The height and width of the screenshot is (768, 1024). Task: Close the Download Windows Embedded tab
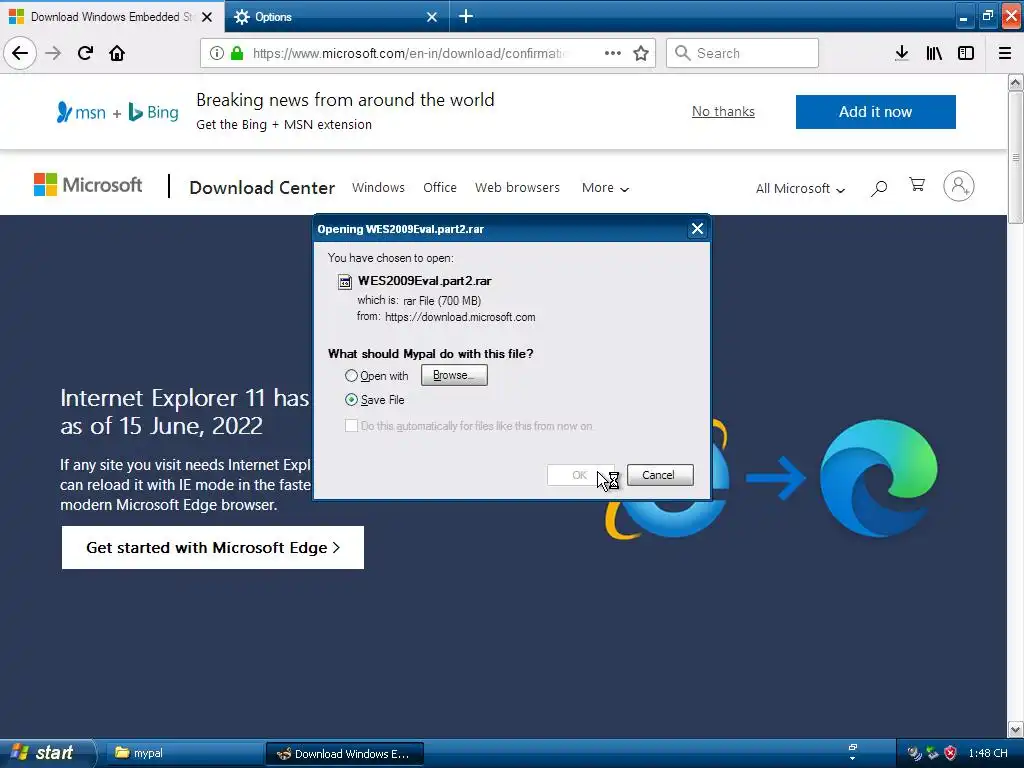click(x=207, y=17)
